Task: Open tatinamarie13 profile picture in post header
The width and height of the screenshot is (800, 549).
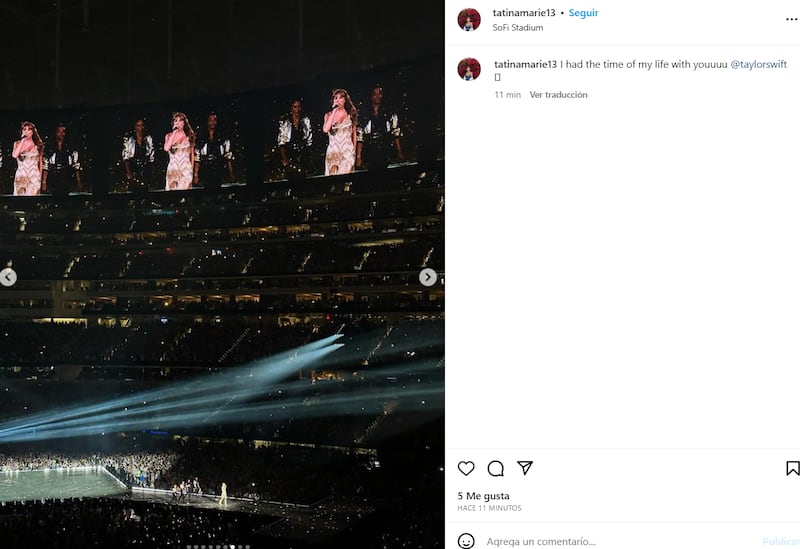Action: tap(469, 20)
